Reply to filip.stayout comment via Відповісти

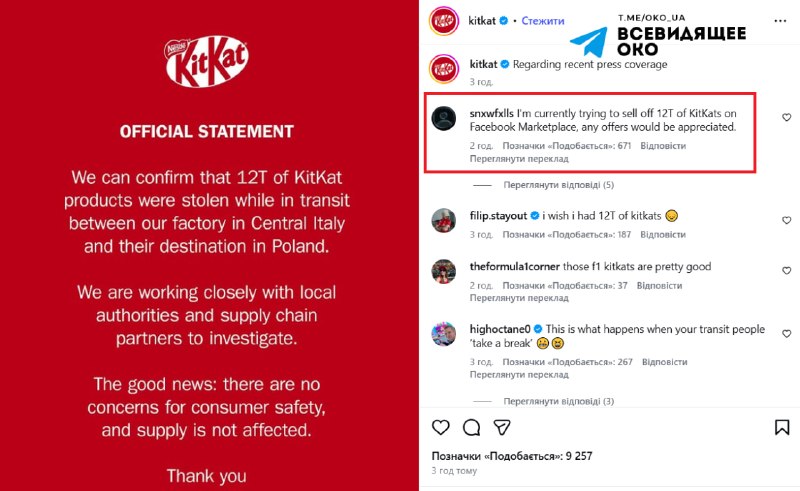[x=663, y=234]
